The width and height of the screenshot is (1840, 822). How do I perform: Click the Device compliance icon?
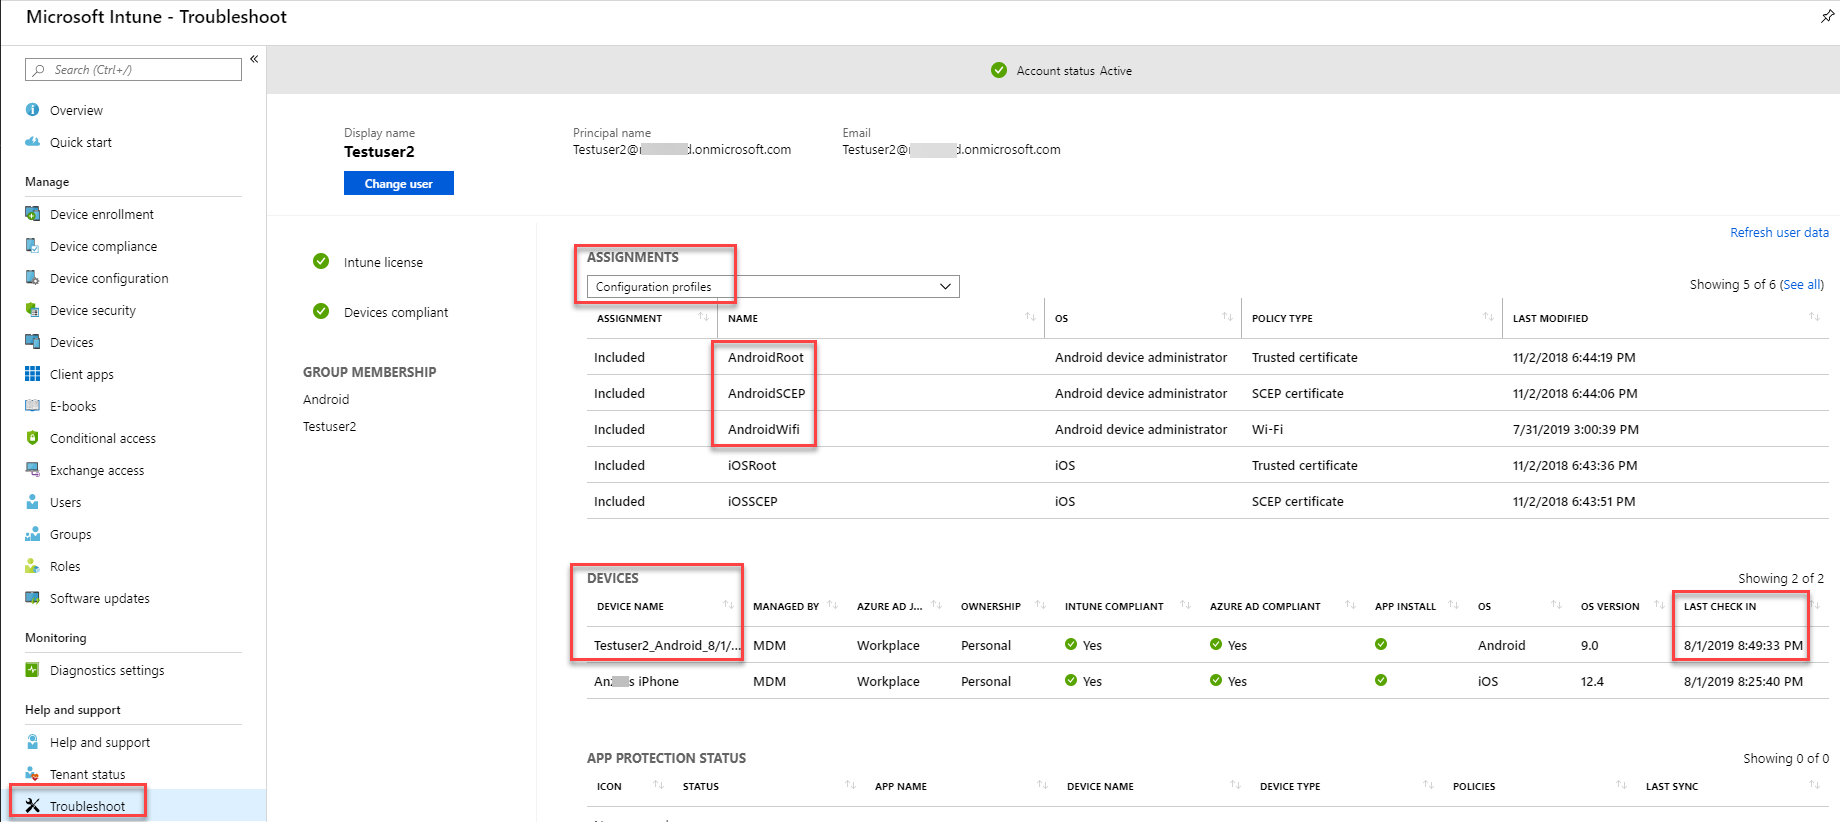pos(32,246)
